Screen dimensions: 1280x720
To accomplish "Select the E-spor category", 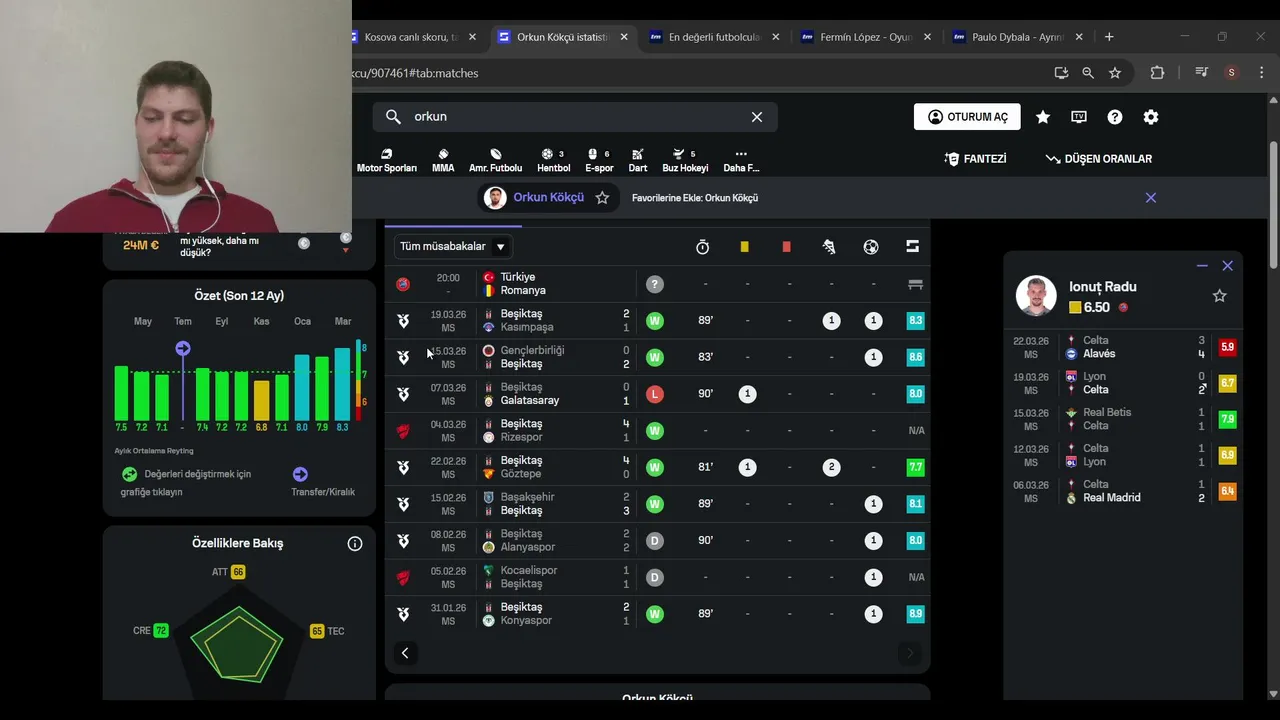I will pyautogui.click(x=599, y=161).
